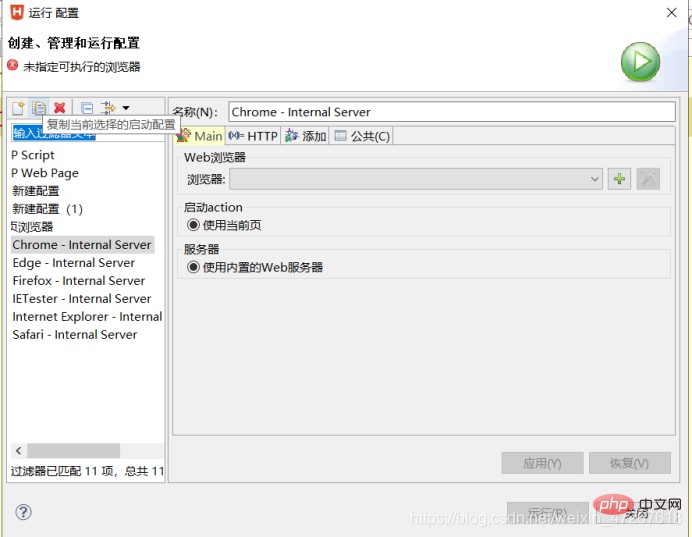Select Safari - Internal Server
Screen dimensions: 692x537
pyautogui.click(x=75, y=334)
